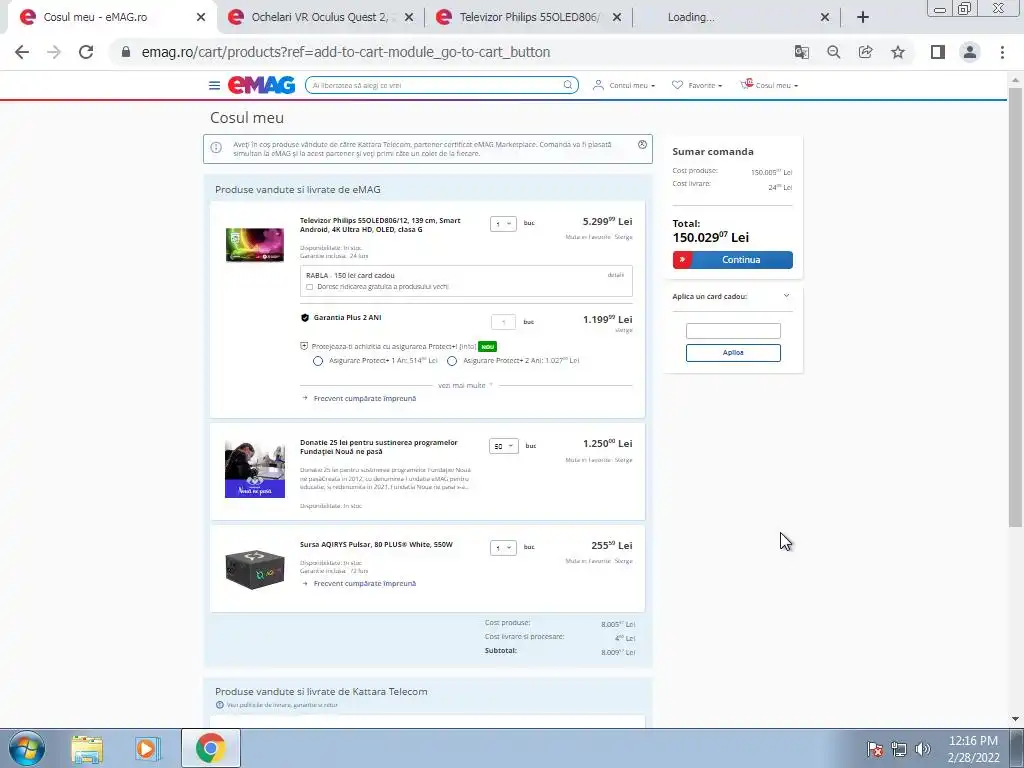Open quantity dropdown for Sursa AQIRYS Pulsar
The height and width of the screenshot is (768, 1024).
[503, 548]
